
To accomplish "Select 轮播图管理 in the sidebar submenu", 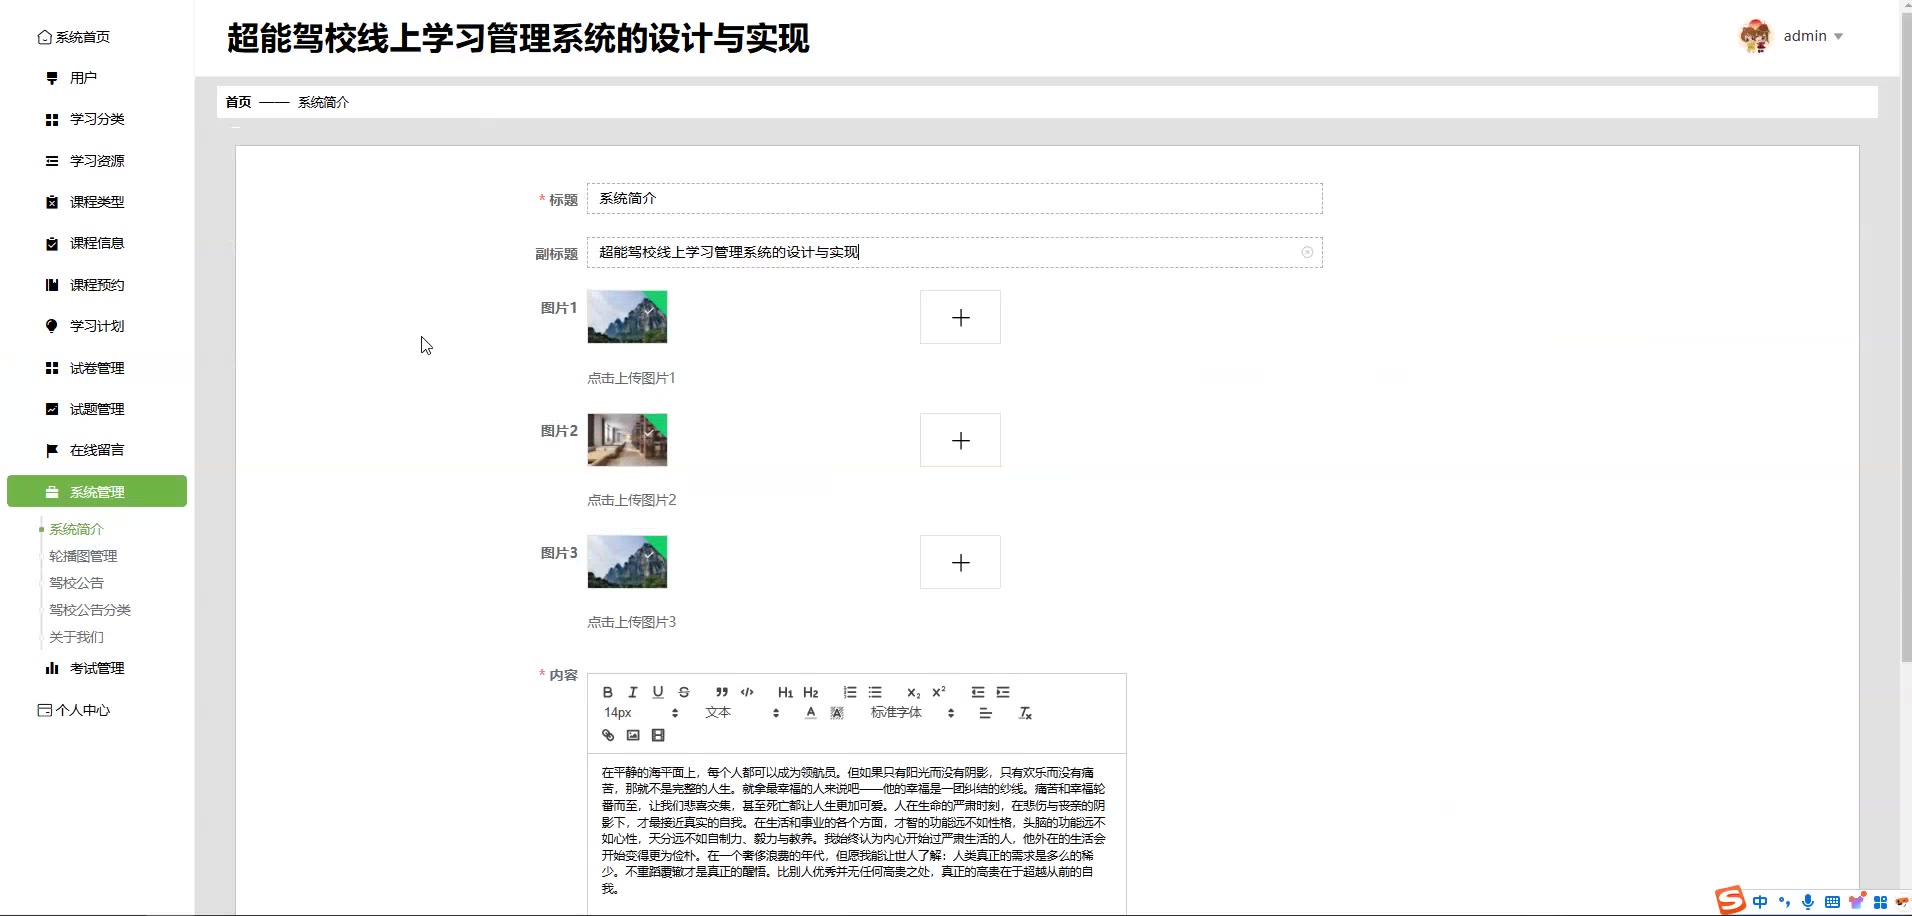I will coord(83,556).
